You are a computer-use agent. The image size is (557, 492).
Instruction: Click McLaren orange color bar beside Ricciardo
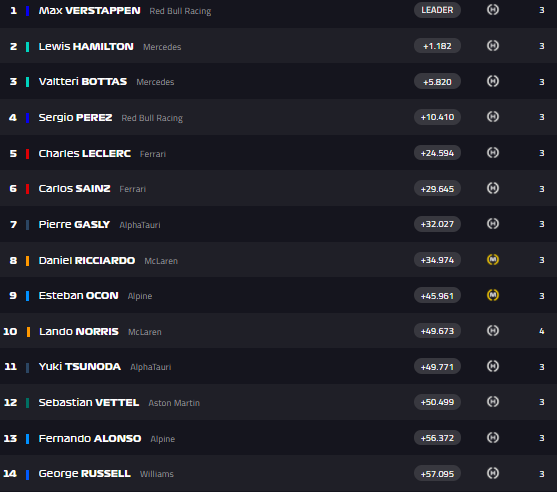coord(27,261)
